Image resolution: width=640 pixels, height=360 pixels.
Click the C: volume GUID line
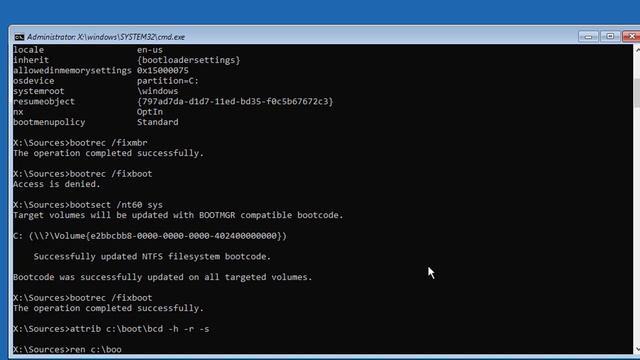click(x=150, y=236)
